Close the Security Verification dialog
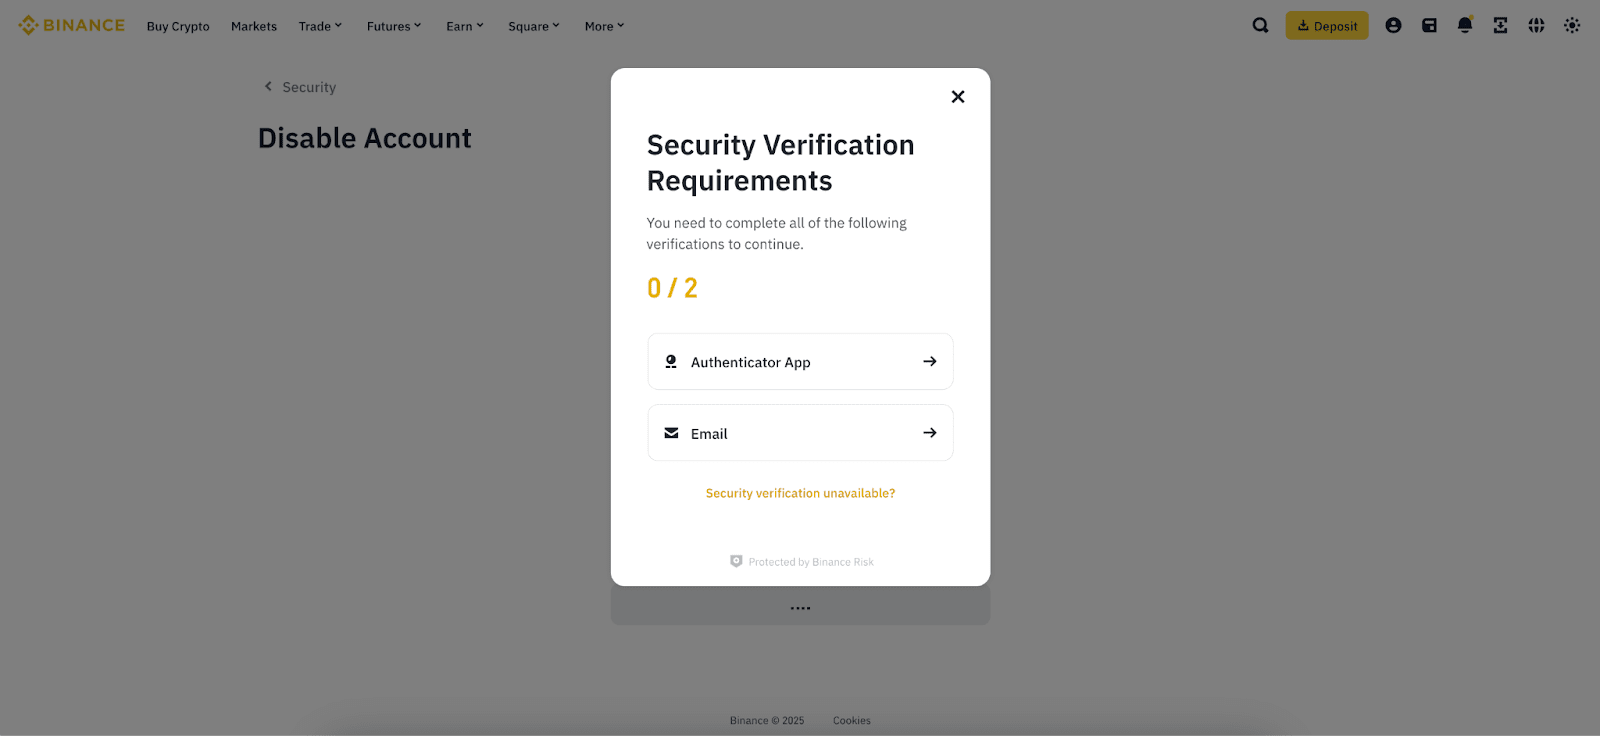Viewport: 1600px width, 736px height. 958,97
